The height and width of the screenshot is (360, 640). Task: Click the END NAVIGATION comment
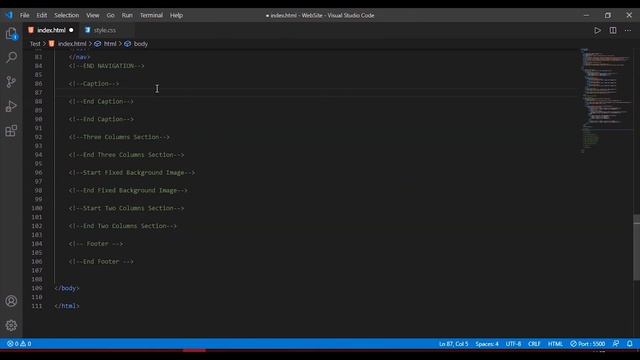click(106, 66)
